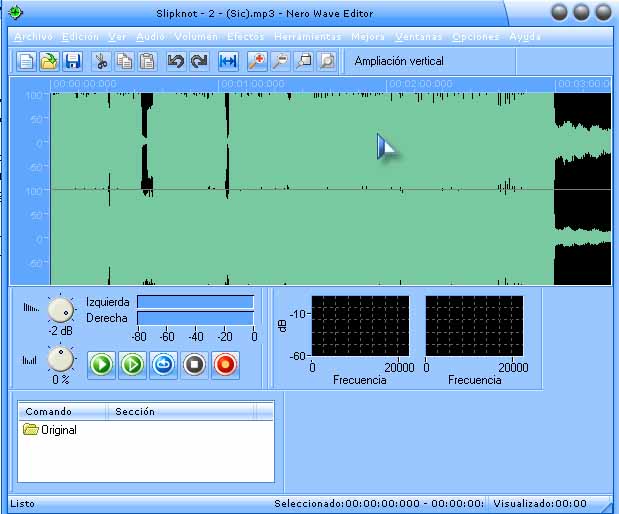Click the 00:00:00:000 timeline marker
The width and height of the screenshot is (619, 514).
[x=84, y=84]
